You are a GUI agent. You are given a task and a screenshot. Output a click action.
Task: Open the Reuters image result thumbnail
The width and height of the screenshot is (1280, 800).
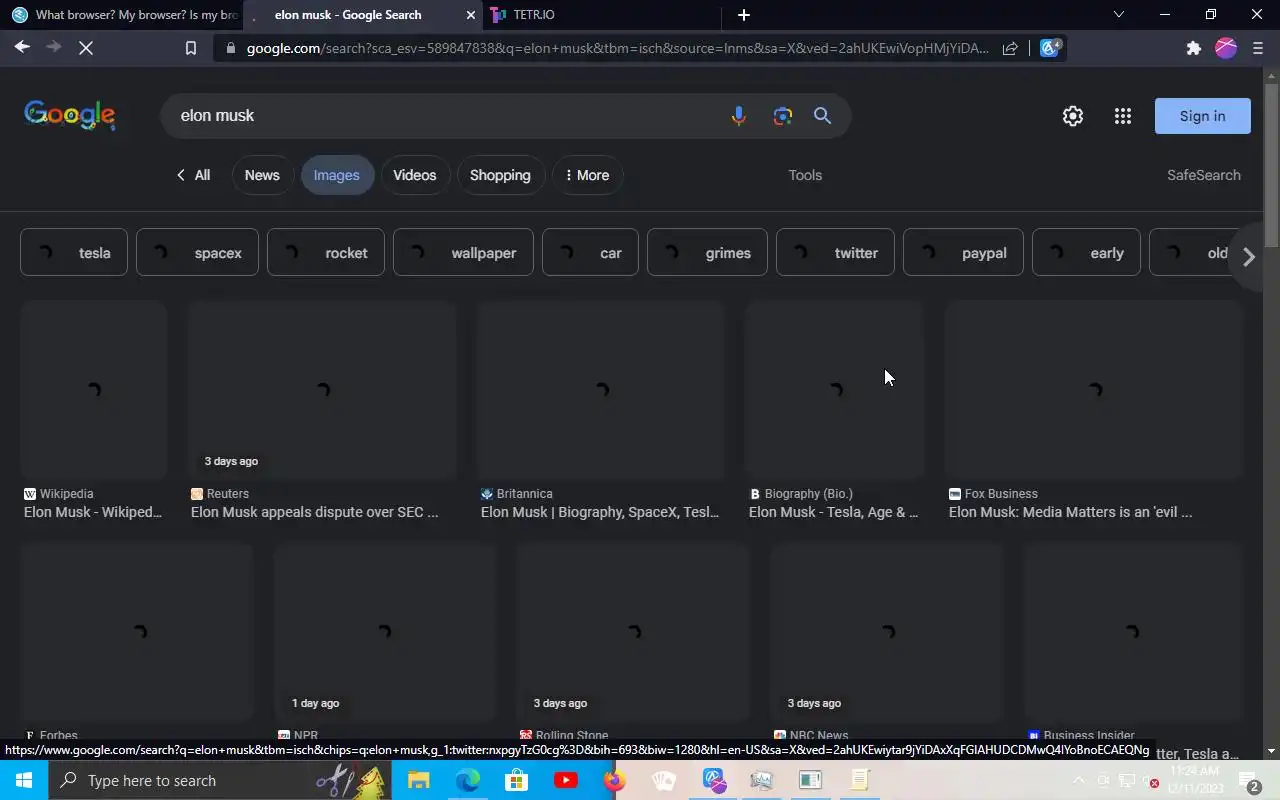coord(322,390)
